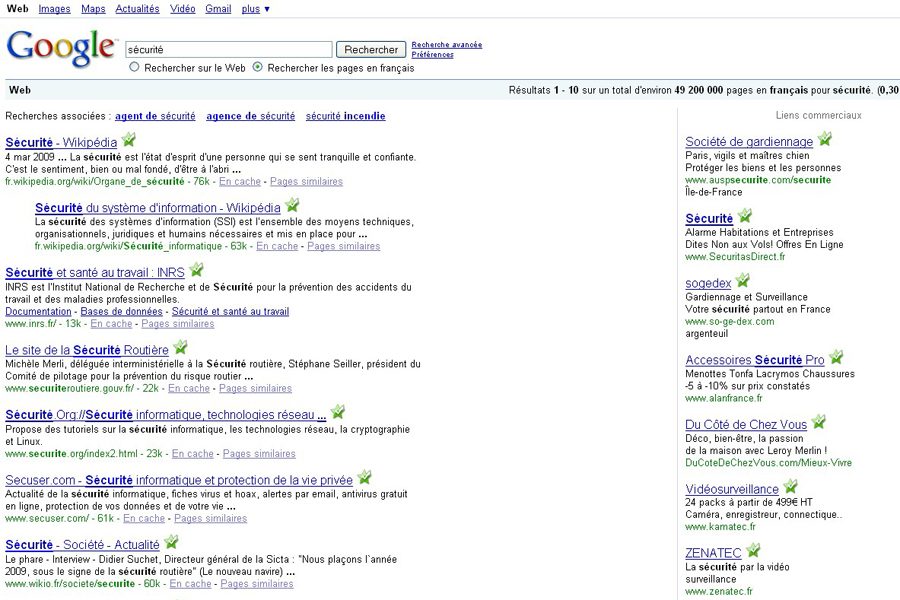Viewport: 900px width, 600px height.
Task: Click star icon next to INRS result
Action: (196, 270)
